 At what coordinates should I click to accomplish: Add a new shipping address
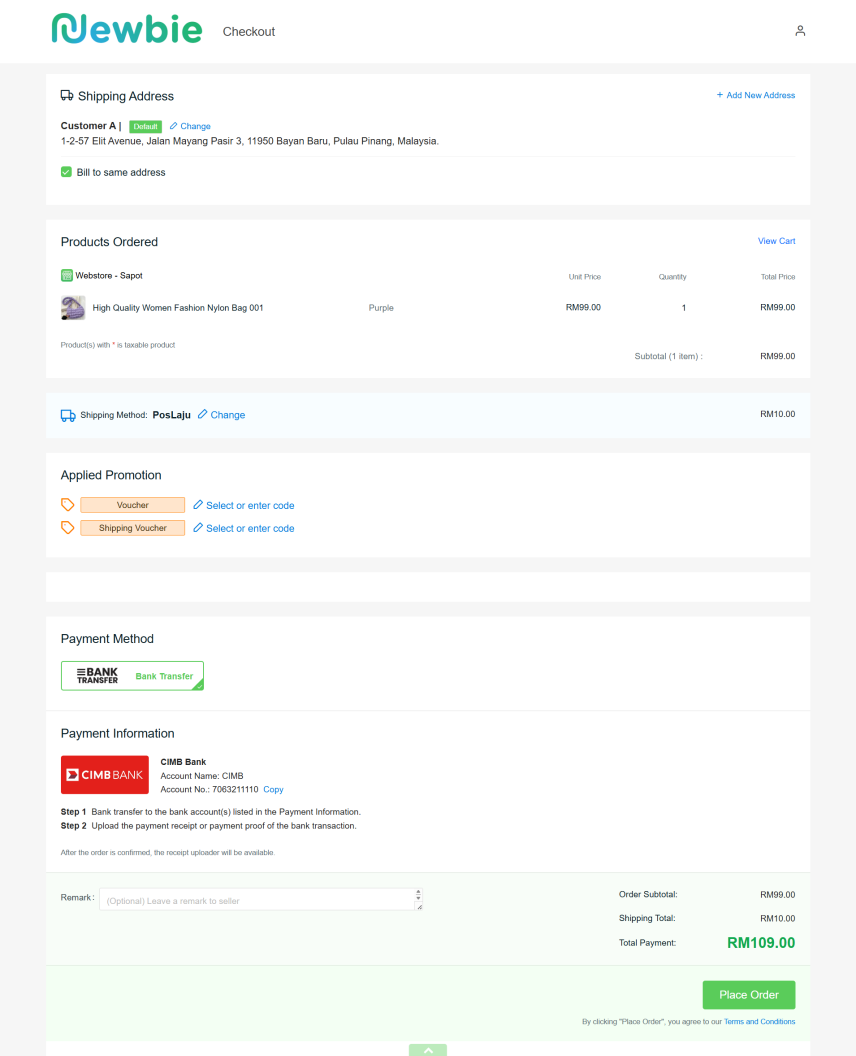(x=755, y=95)
